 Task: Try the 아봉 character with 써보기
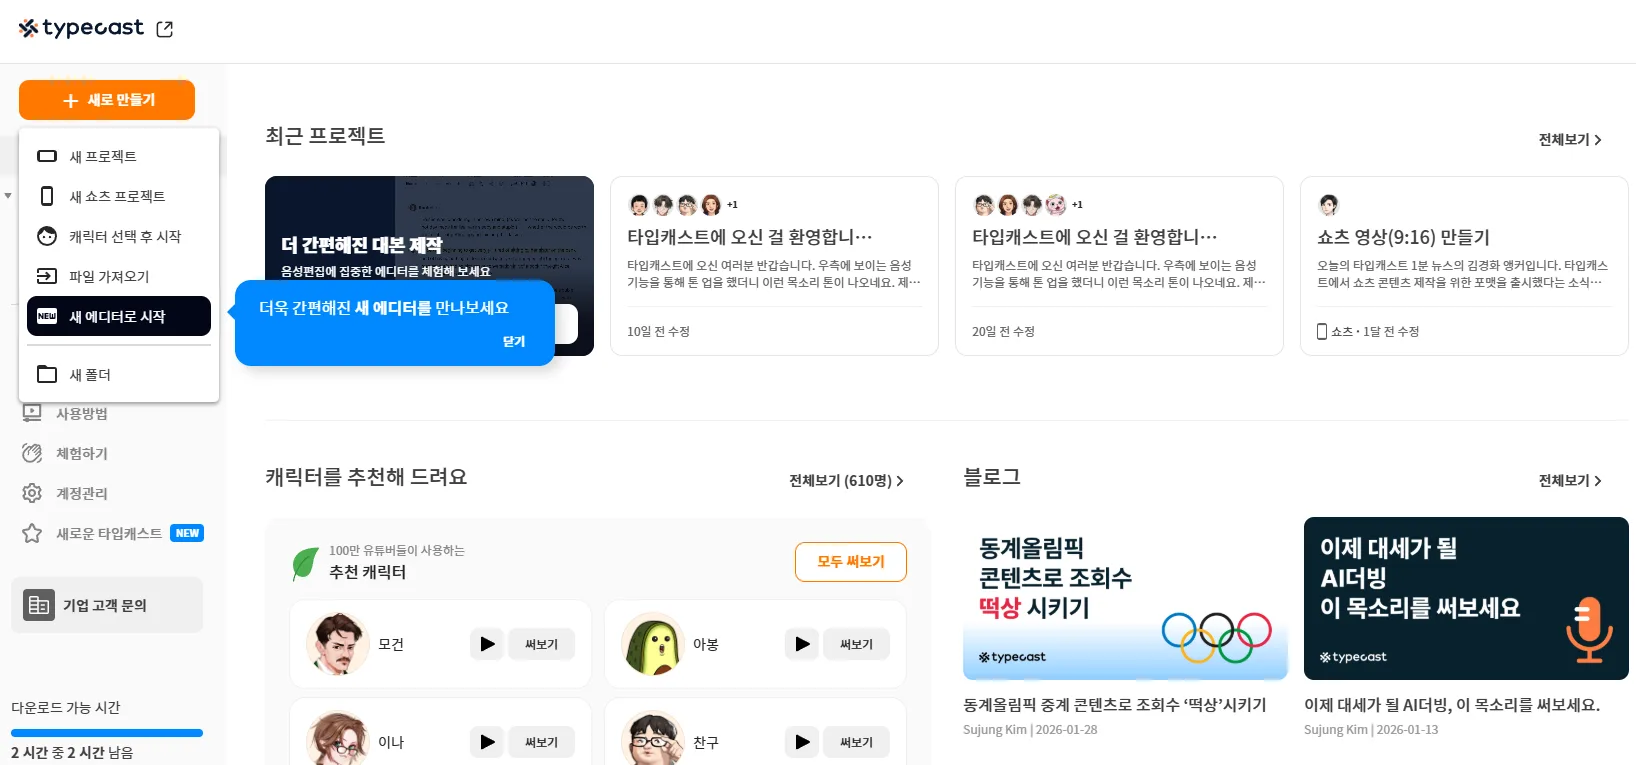coord(856,644)
